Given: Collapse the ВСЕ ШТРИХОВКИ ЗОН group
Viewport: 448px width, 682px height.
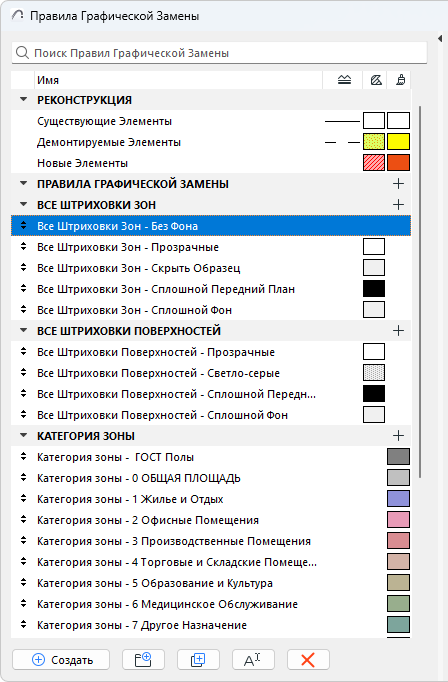Looking at the screenshot, I should [23, 204].
